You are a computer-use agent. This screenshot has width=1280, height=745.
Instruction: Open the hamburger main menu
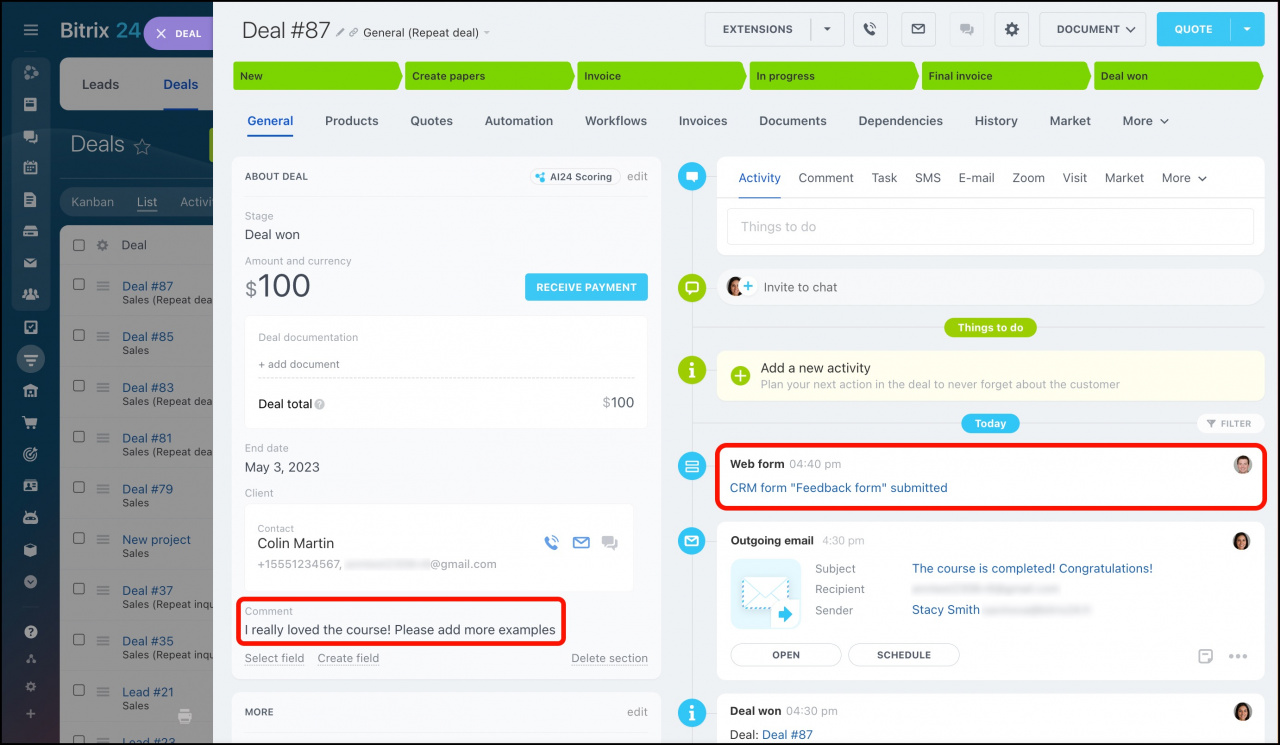point(31,30)
